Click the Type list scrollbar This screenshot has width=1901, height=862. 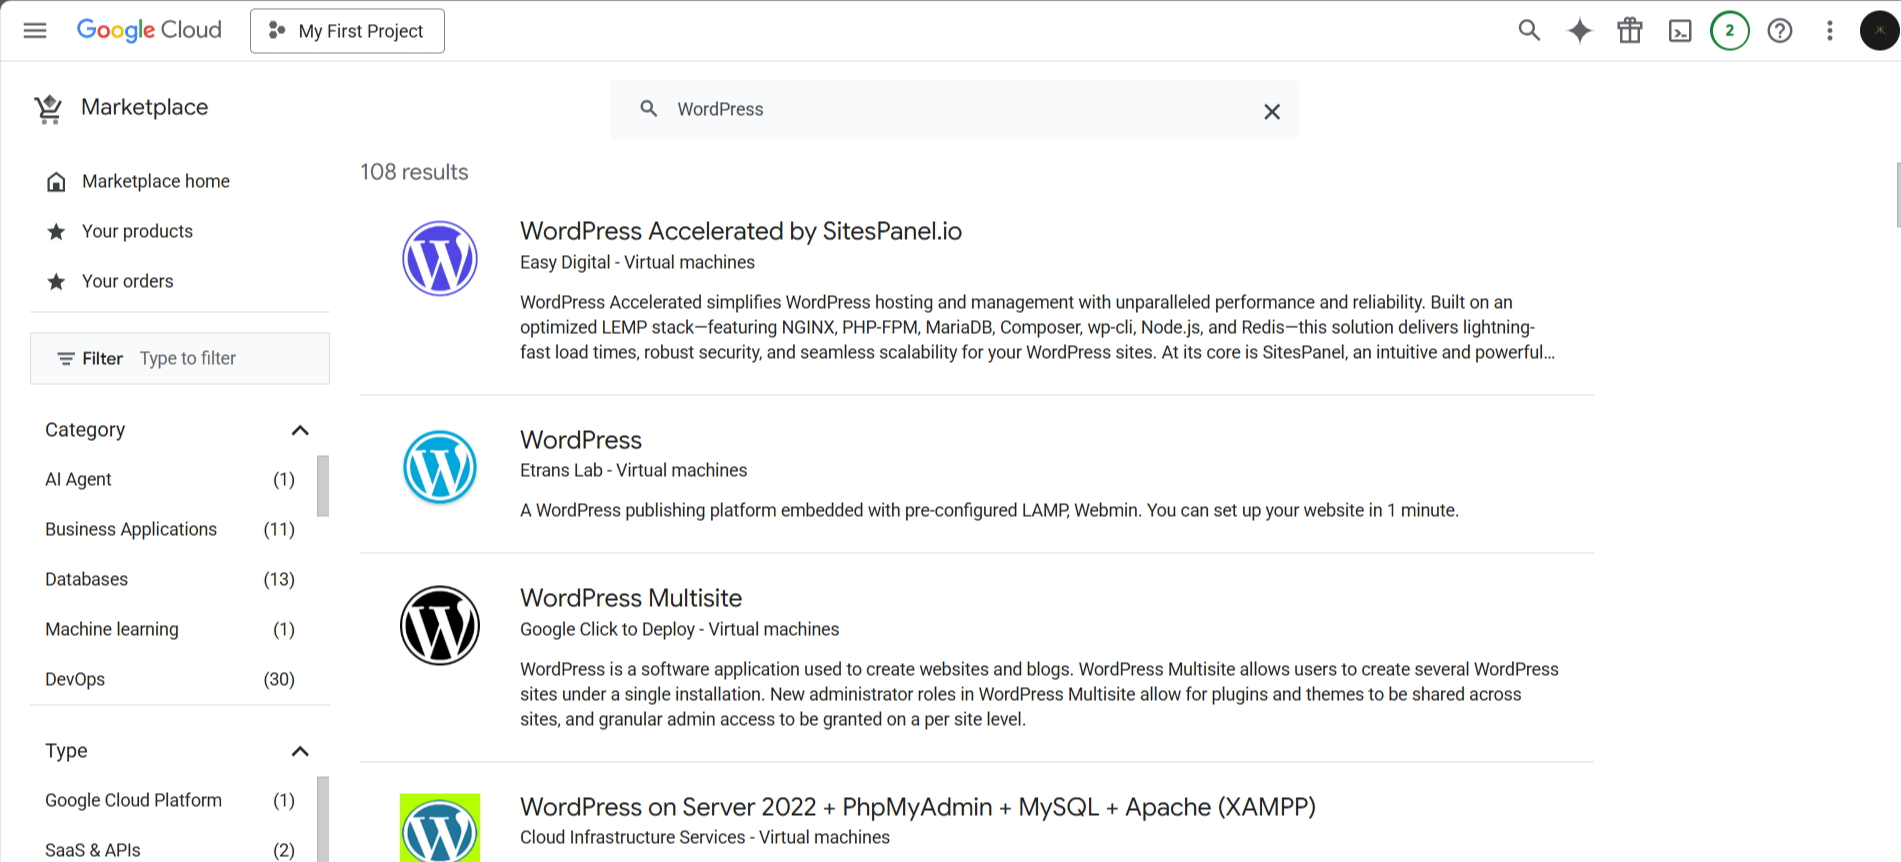tap(323, 819)
